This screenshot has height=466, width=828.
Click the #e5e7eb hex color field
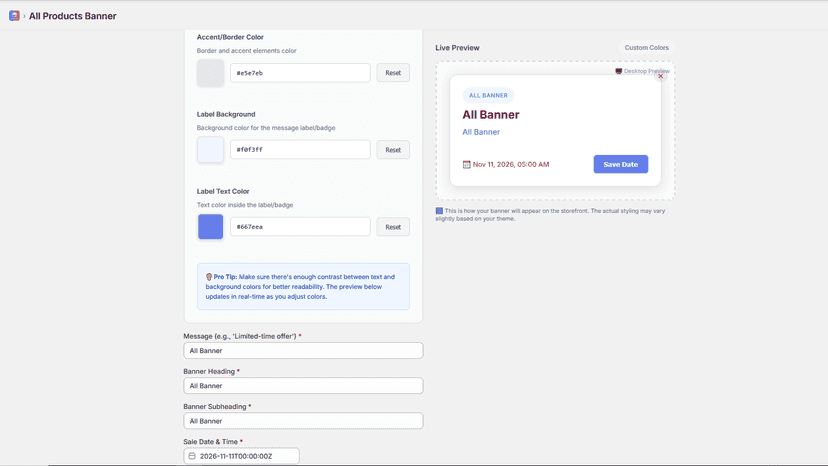coord(300,73)
